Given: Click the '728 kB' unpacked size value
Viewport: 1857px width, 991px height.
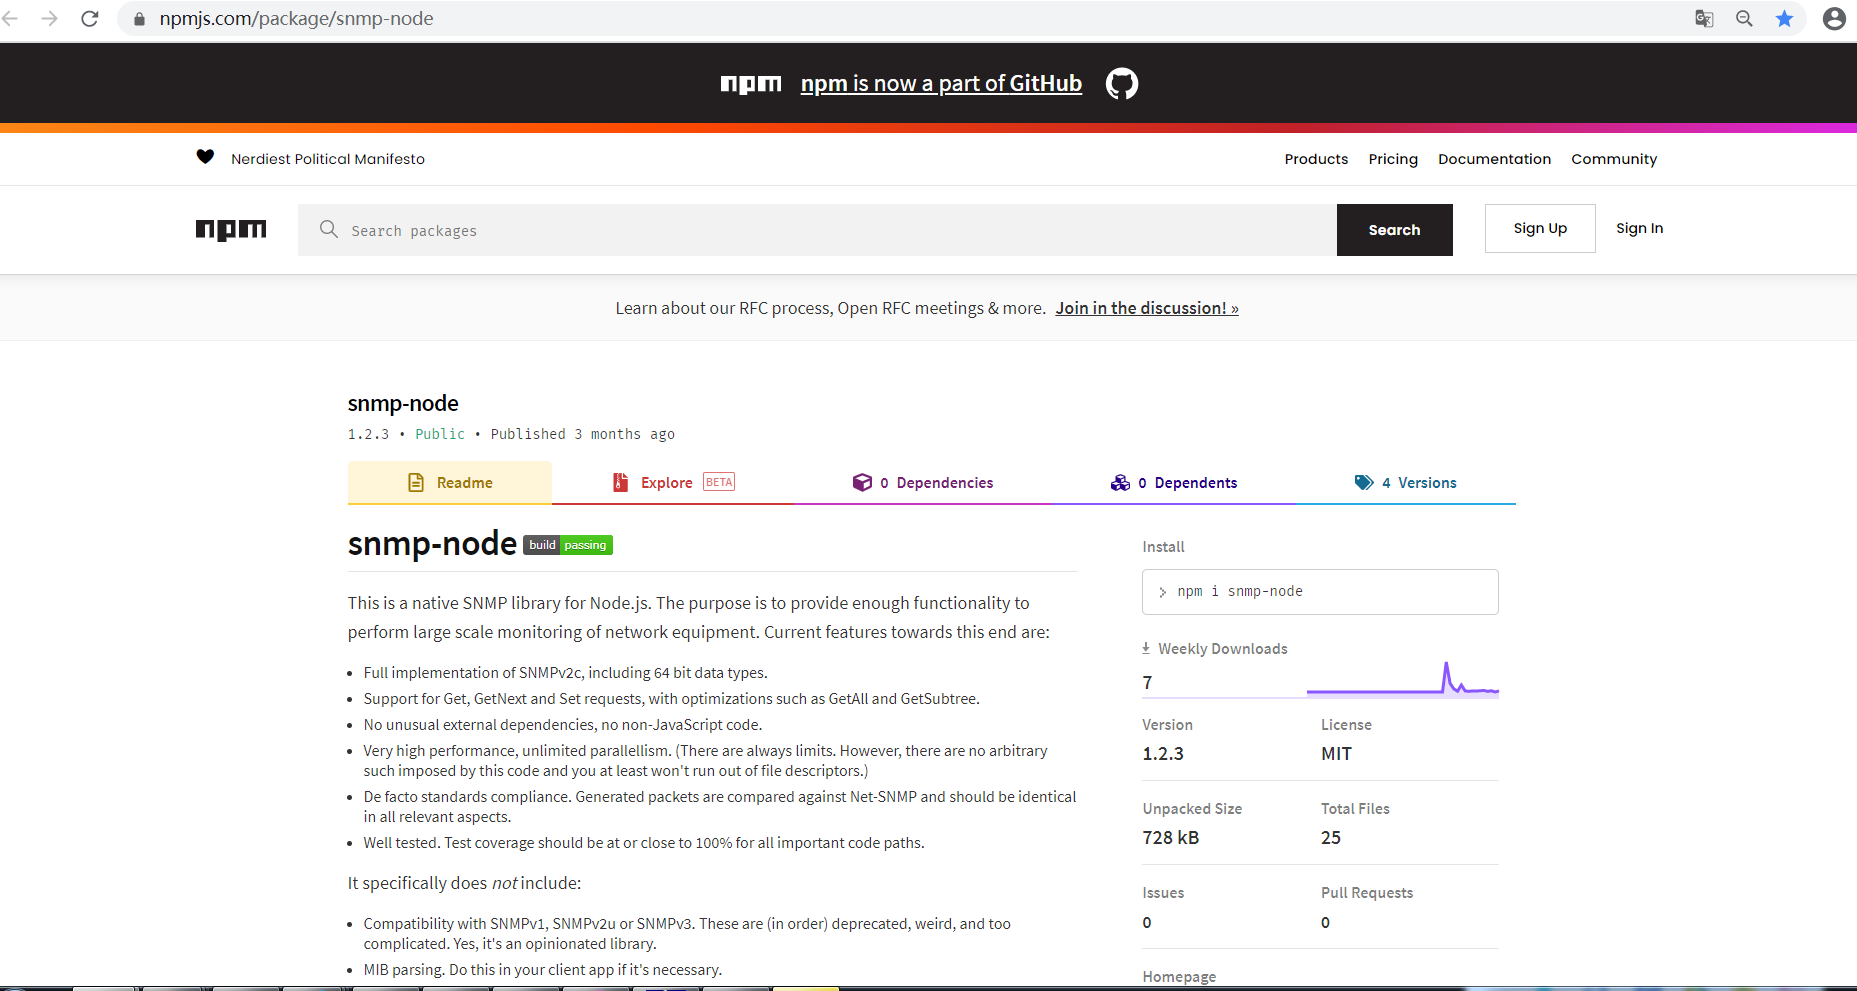Looking at the screenshot, I should coord(1170,838).
